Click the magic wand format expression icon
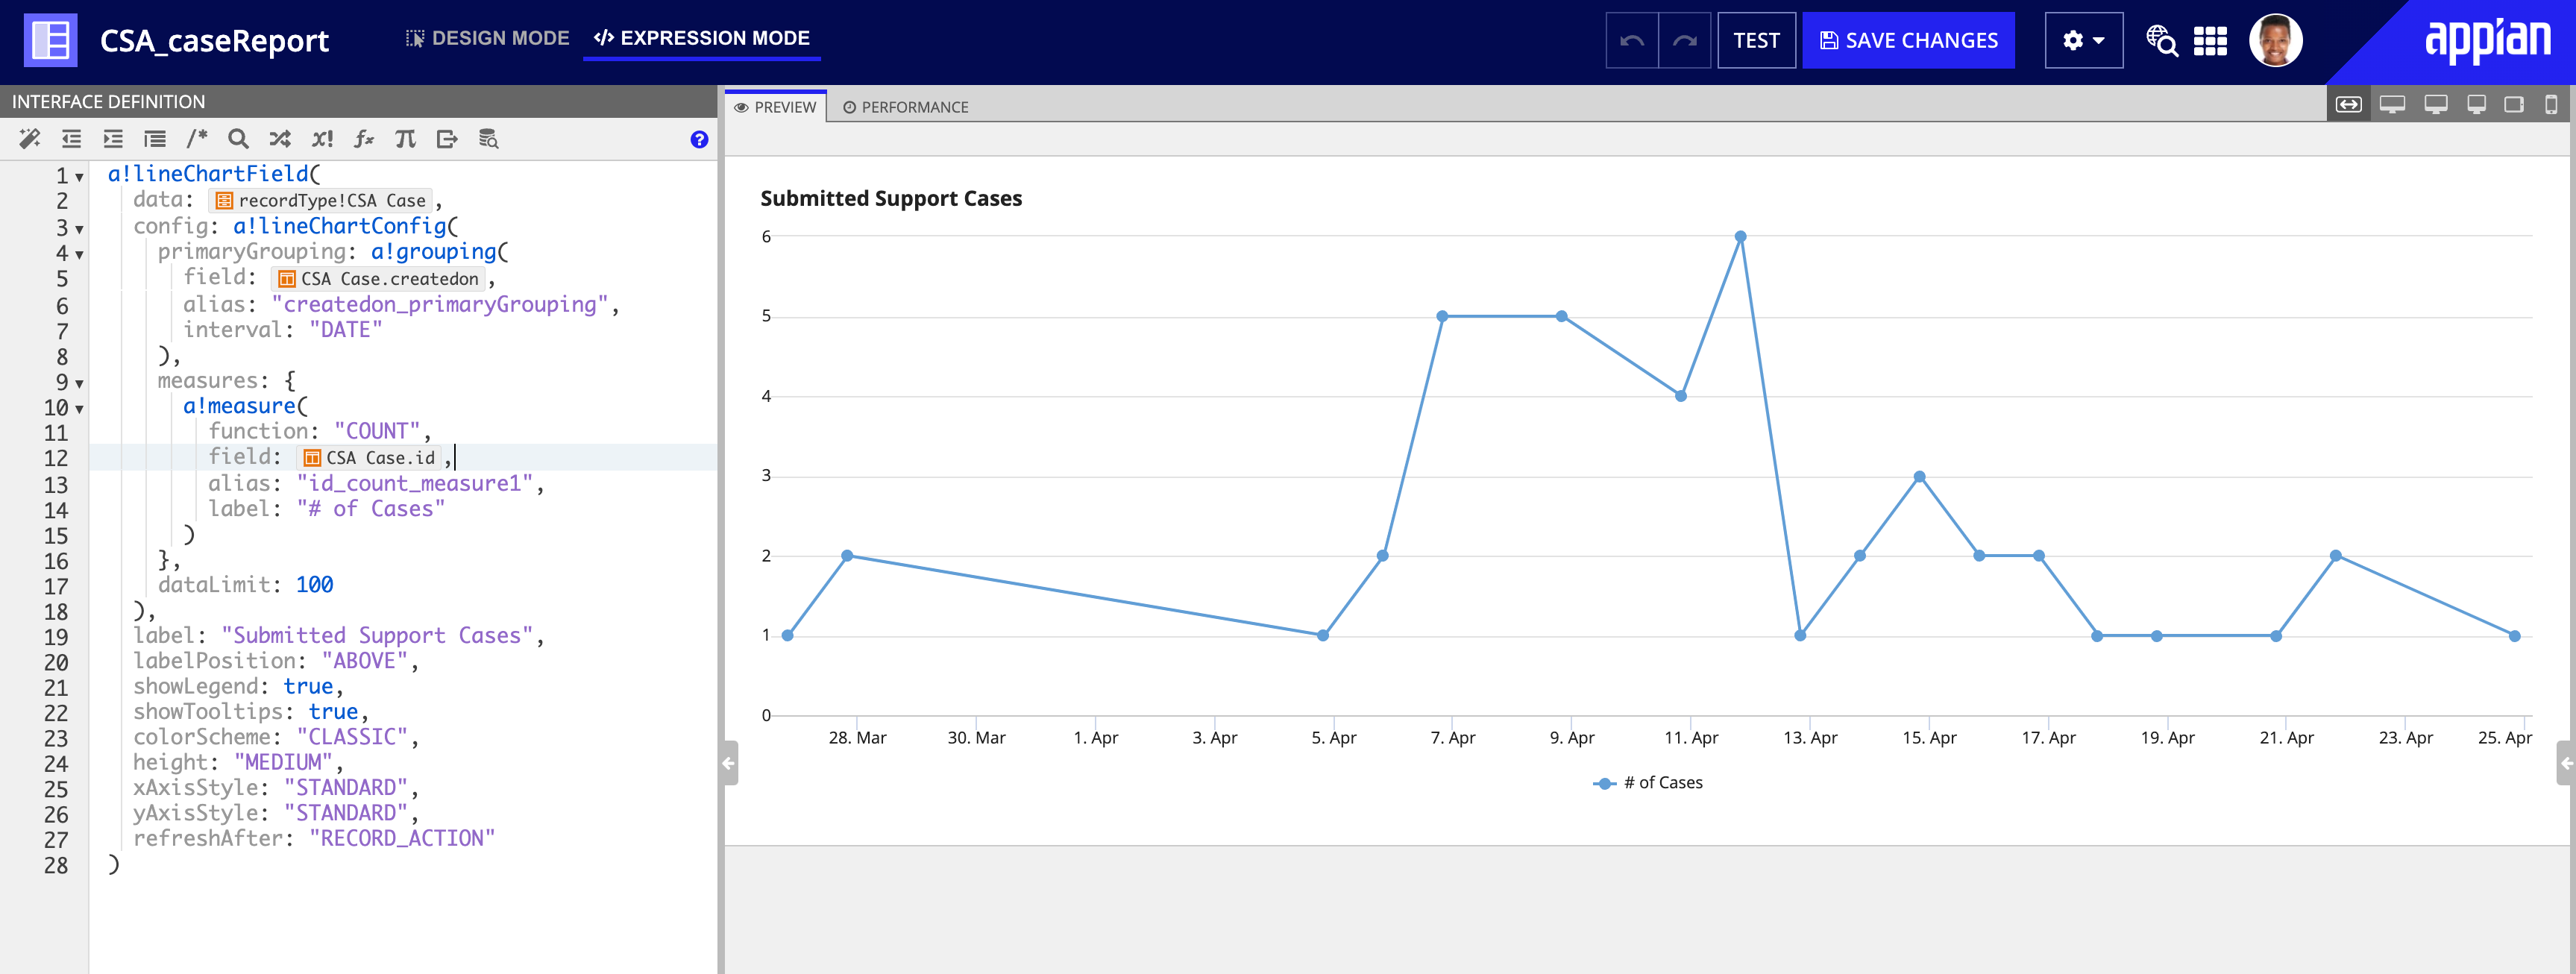The width and height of the screenshot is (2576, 974). pyautogui.click(x=30, y=139)
